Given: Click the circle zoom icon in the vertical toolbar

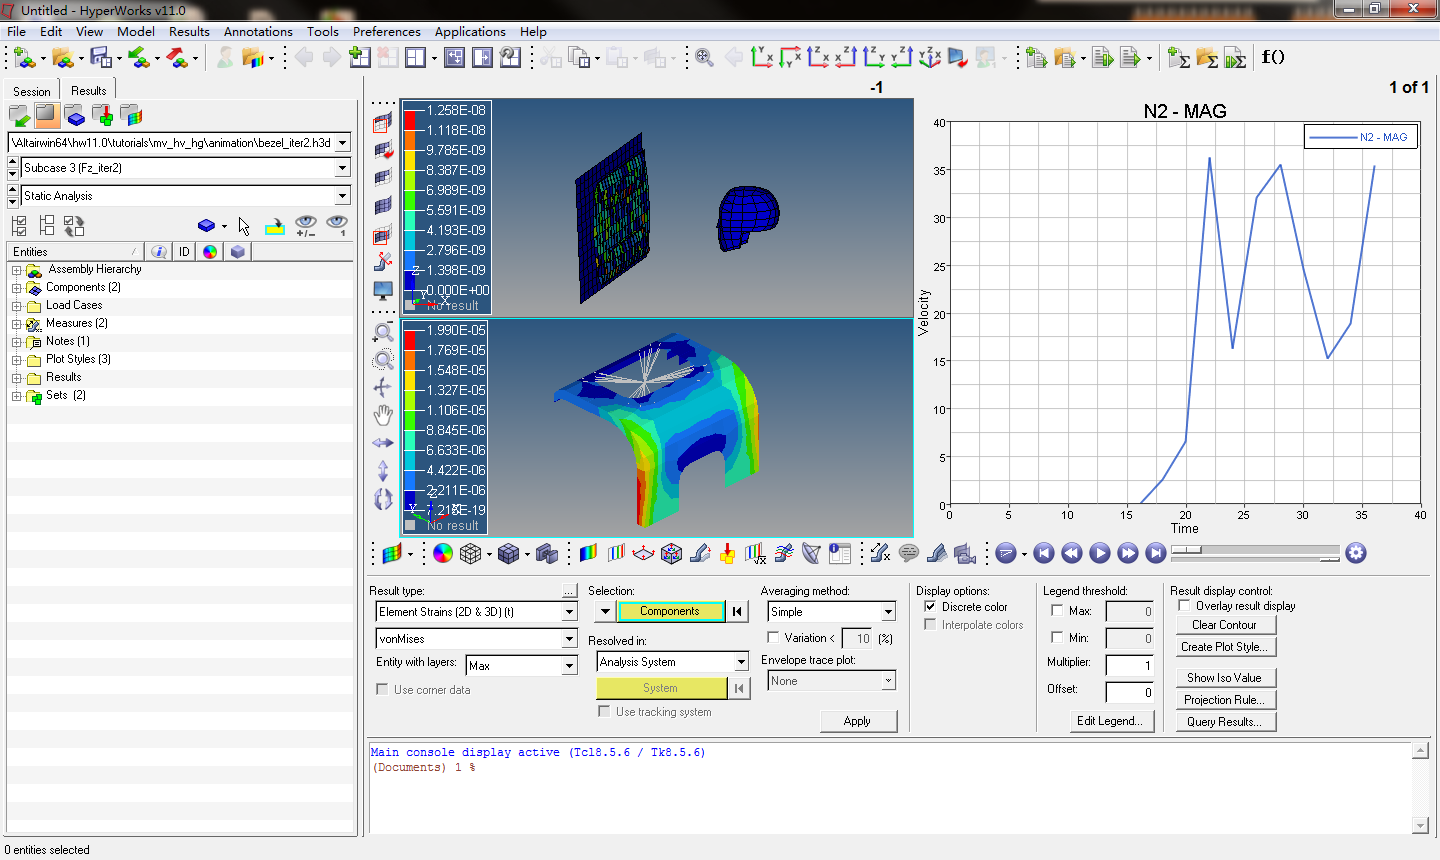Looking at the screenshot, I should click(383, 360).
